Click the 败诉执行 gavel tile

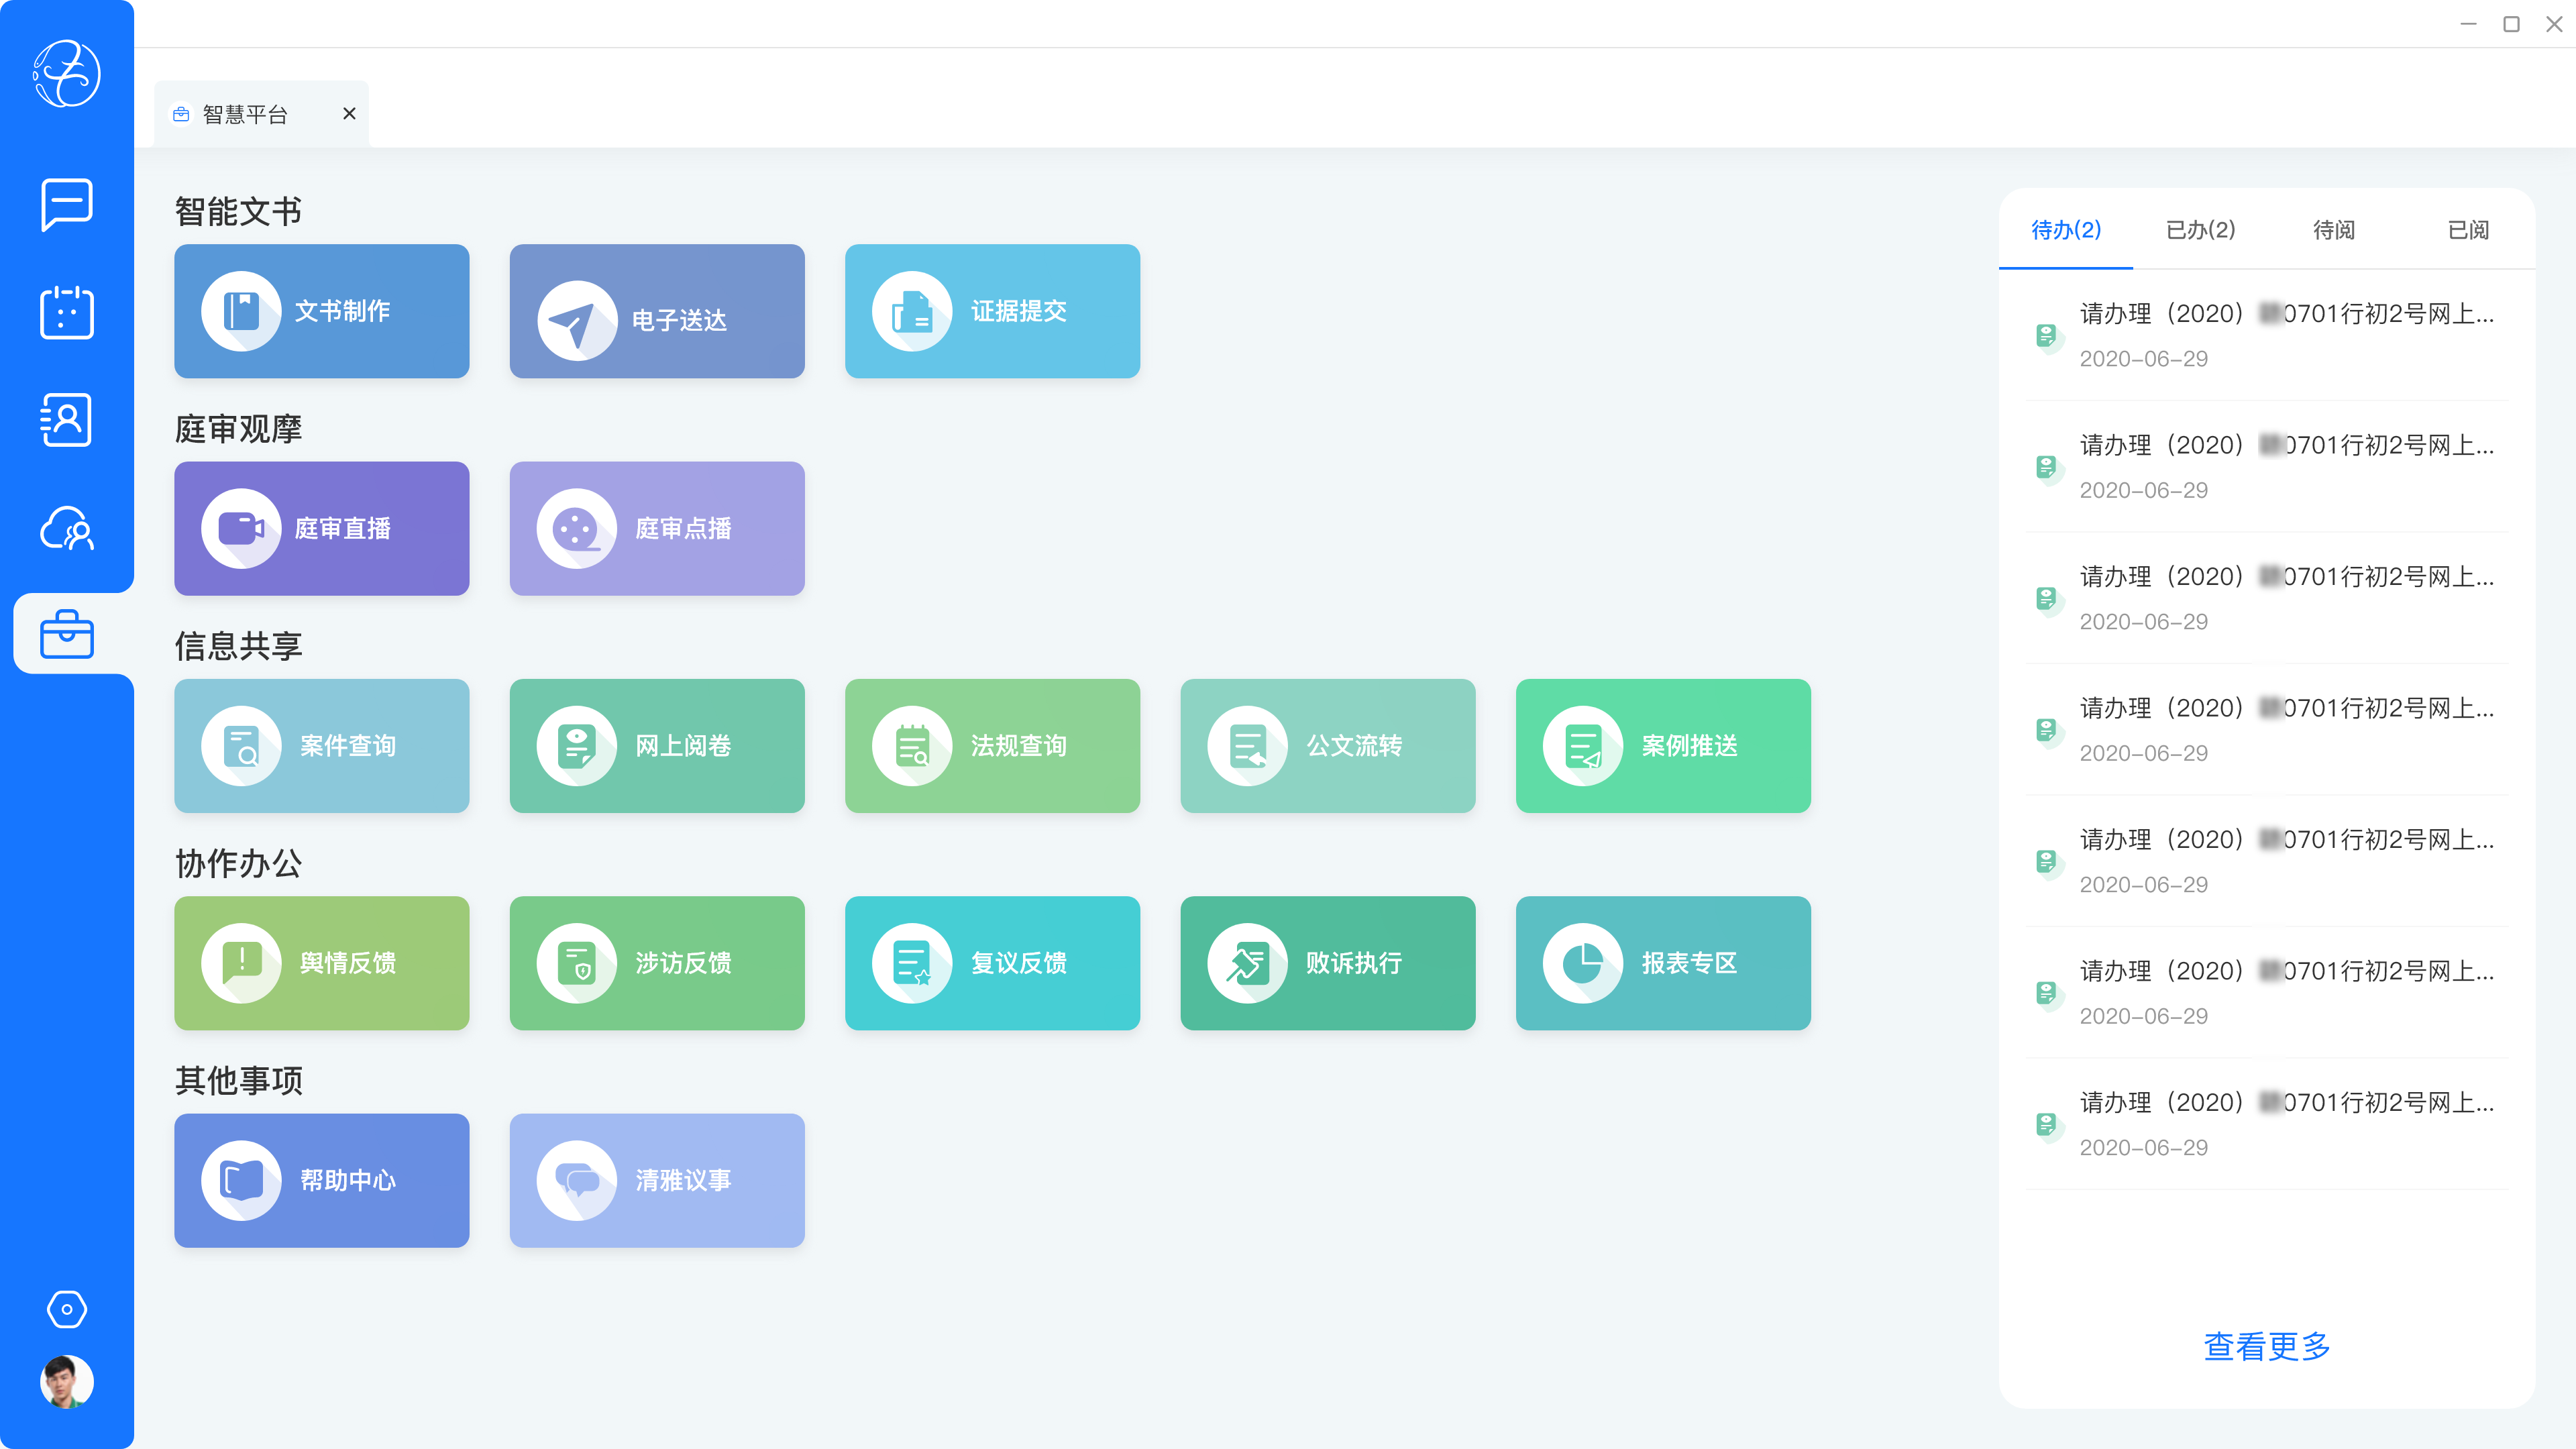[x=1327, y=963]
